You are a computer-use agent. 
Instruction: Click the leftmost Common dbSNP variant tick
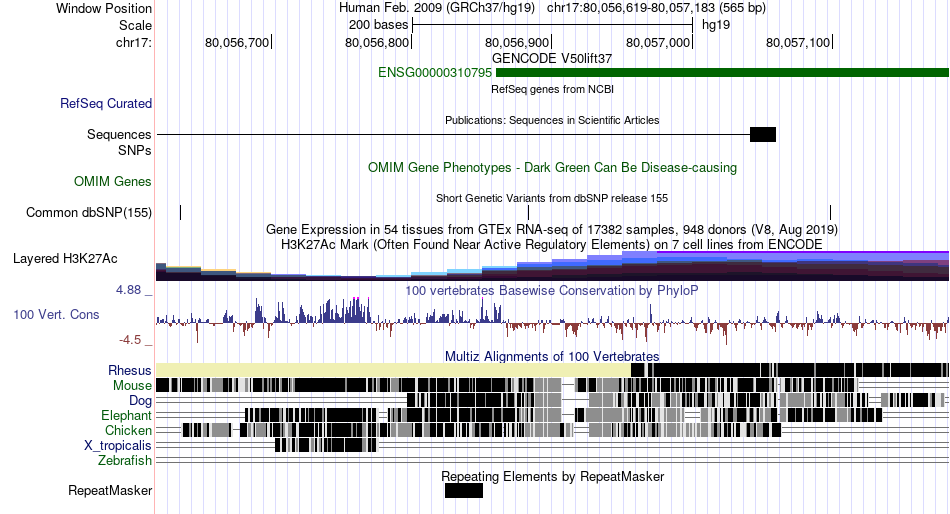(x=181, y=212)
